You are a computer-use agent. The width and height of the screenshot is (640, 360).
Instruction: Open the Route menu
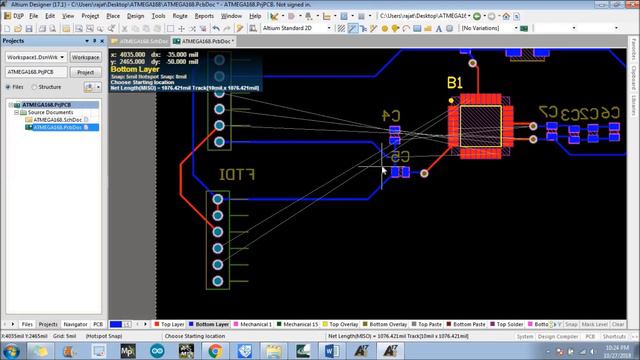(x=180, y=16)
